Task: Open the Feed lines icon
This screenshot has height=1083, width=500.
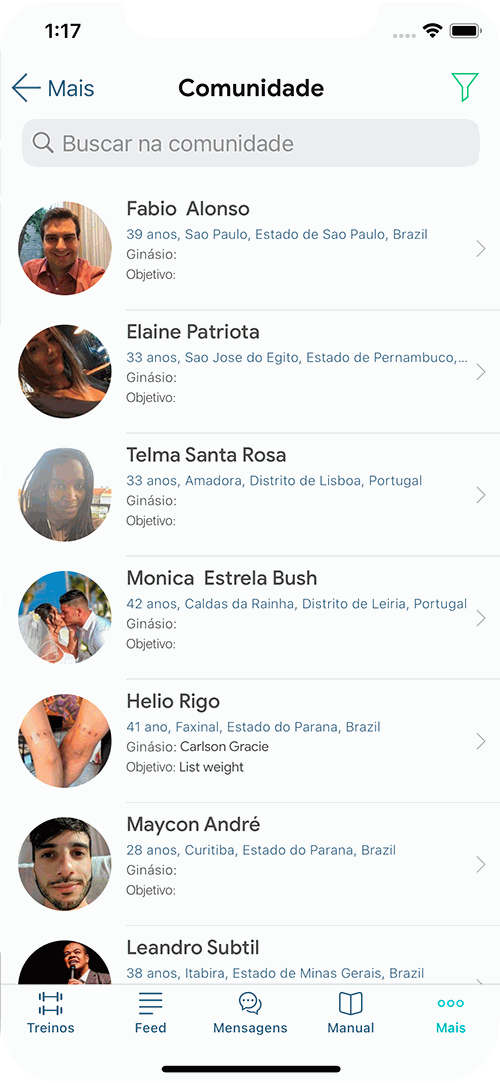Action: pyautogui.click(x=151, y=1003)
